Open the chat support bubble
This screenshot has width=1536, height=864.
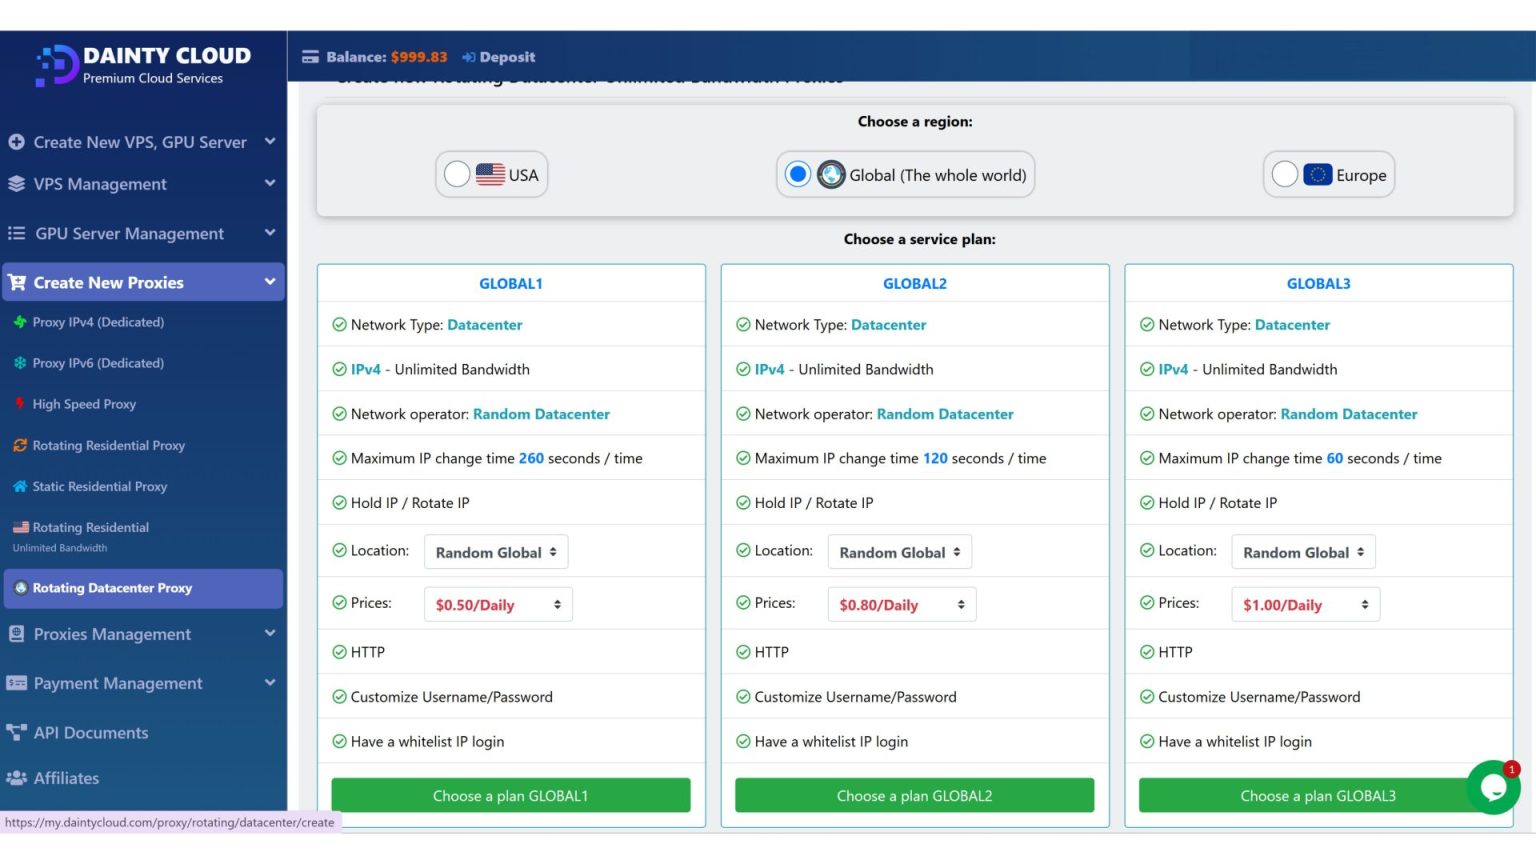[x=1492, y=788]
